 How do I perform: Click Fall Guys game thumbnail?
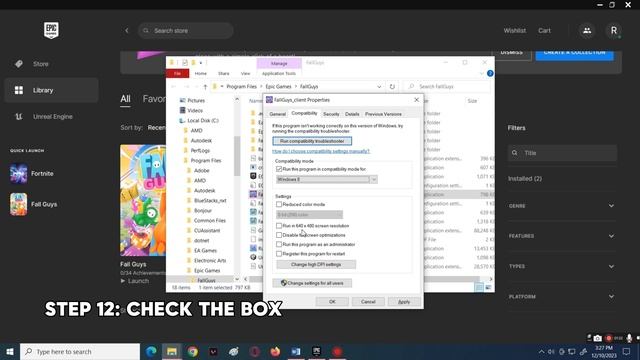point(143,200)
